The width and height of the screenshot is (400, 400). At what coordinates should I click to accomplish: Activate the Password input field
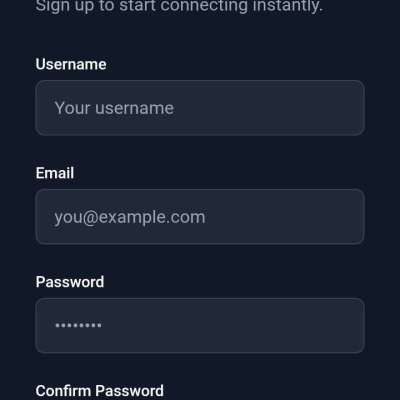(200, 326)
